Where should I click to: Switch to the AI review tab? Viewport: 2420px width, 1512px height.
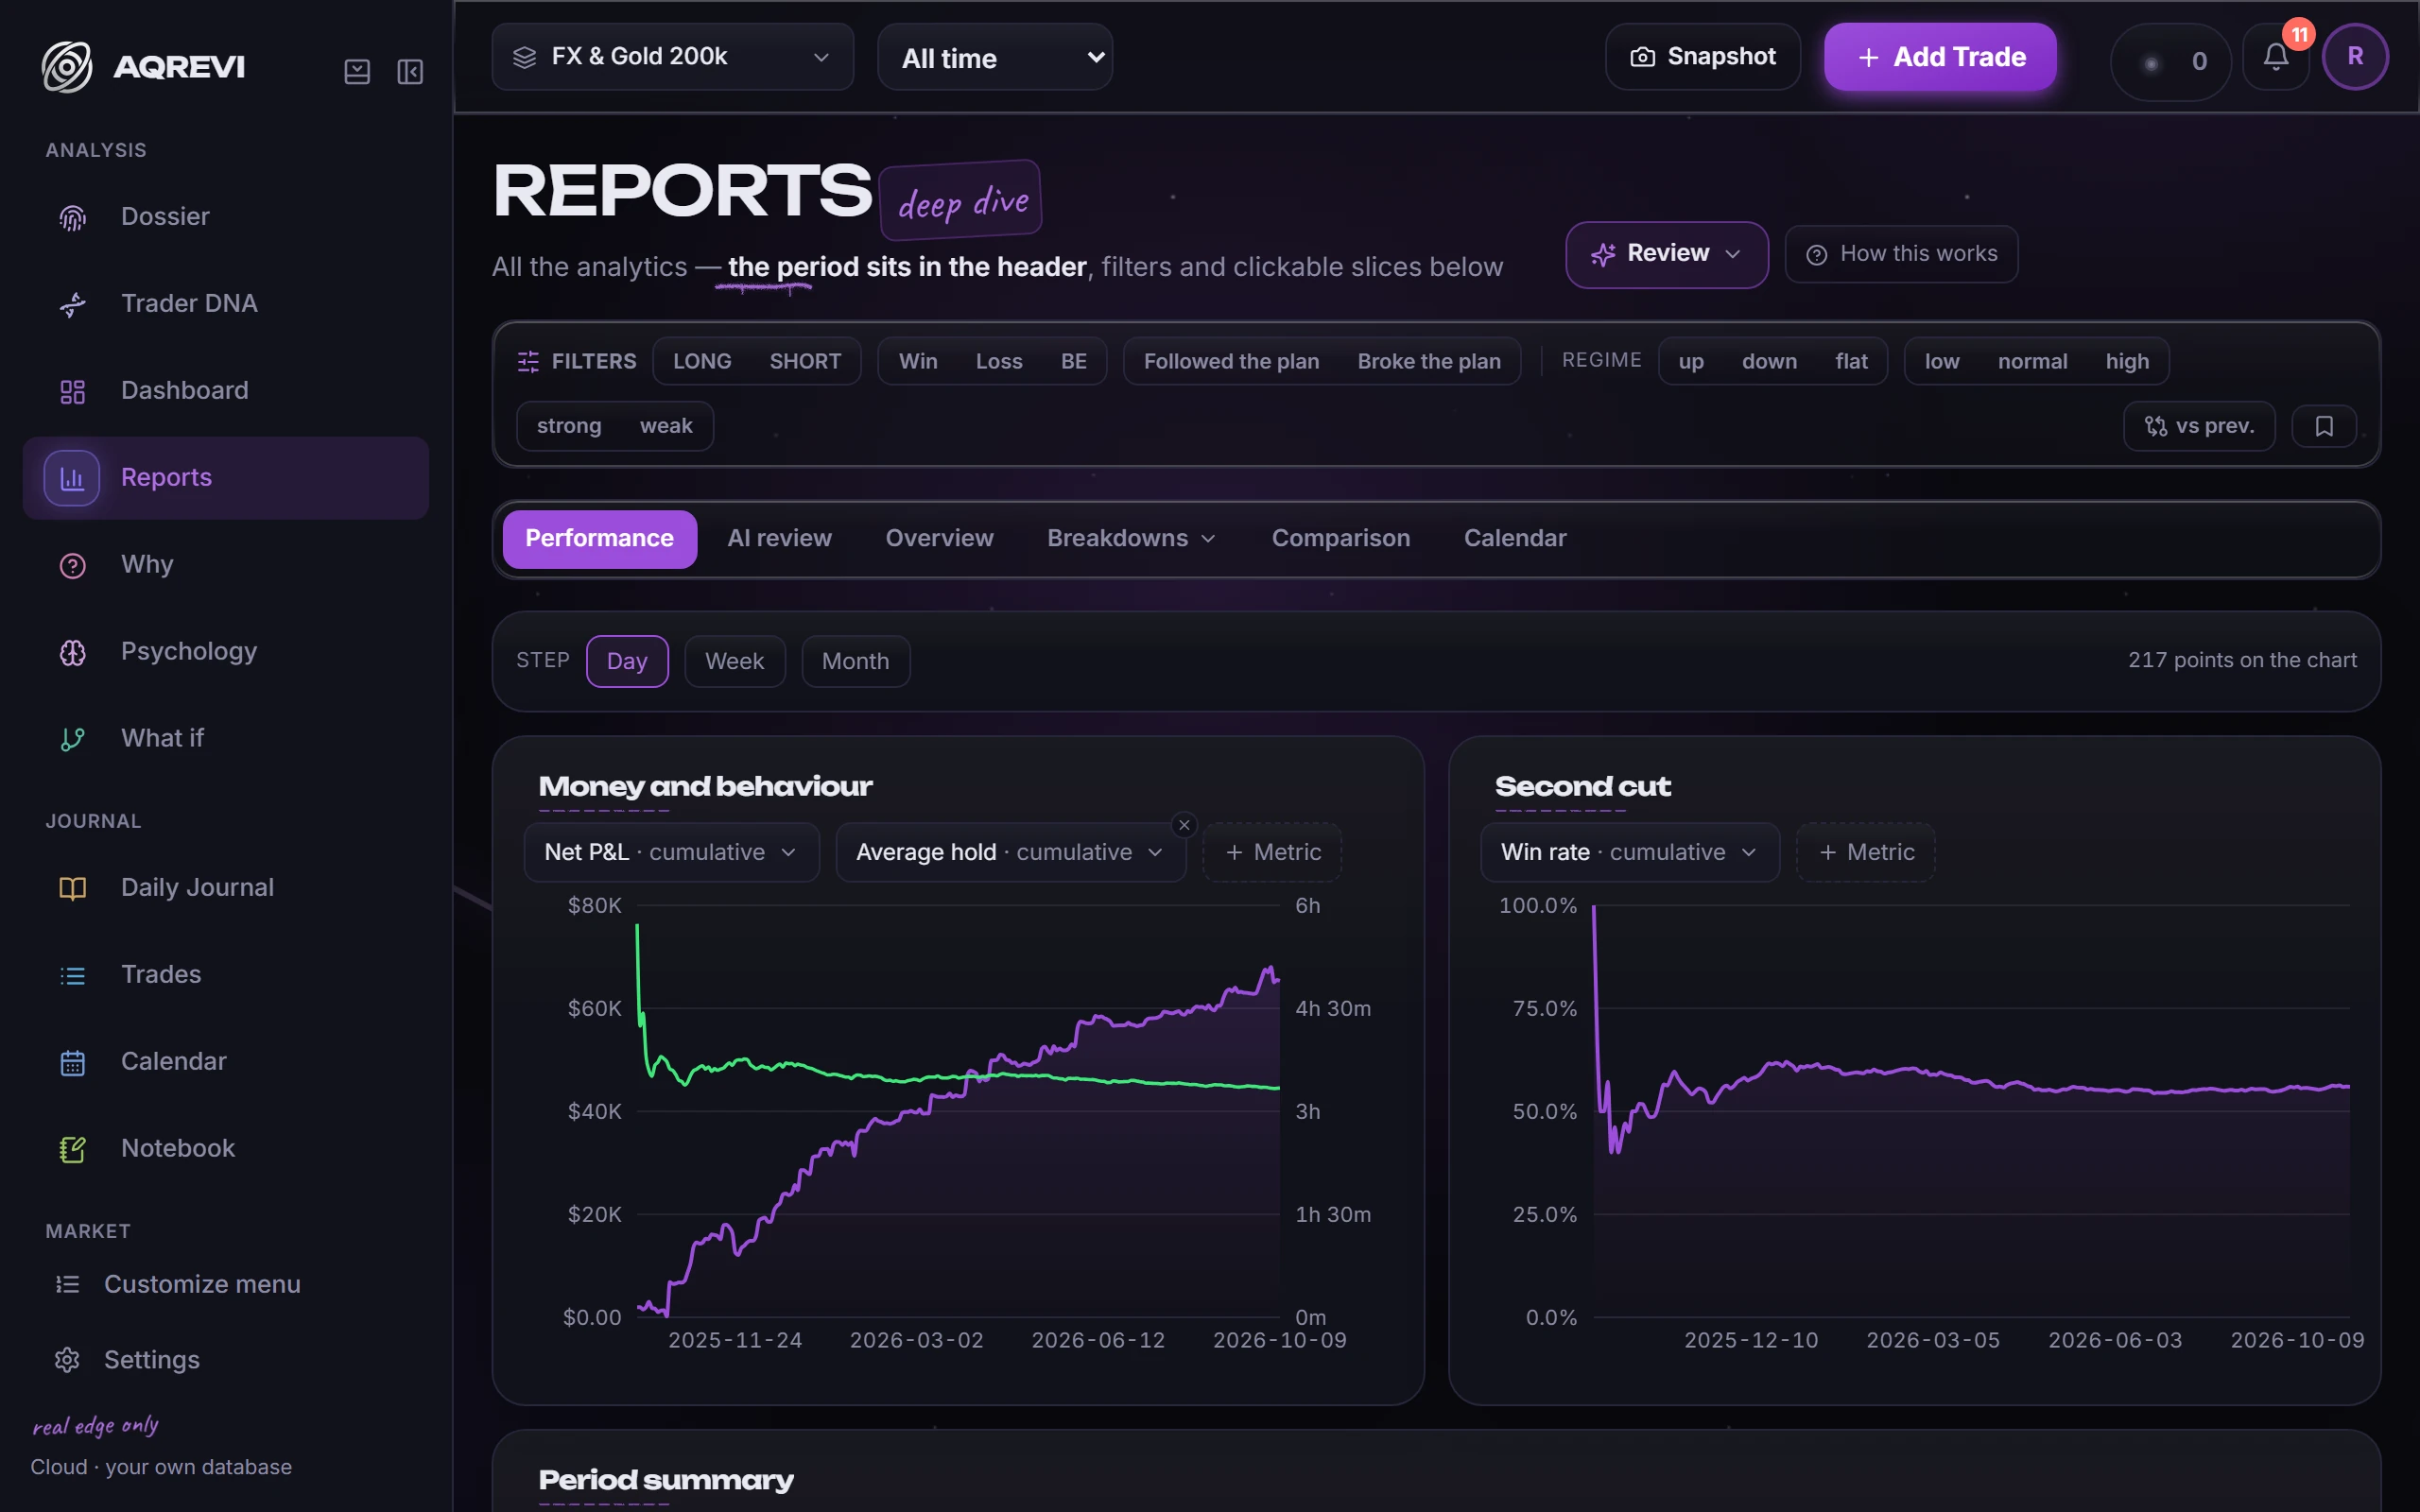tap(779, 538)
